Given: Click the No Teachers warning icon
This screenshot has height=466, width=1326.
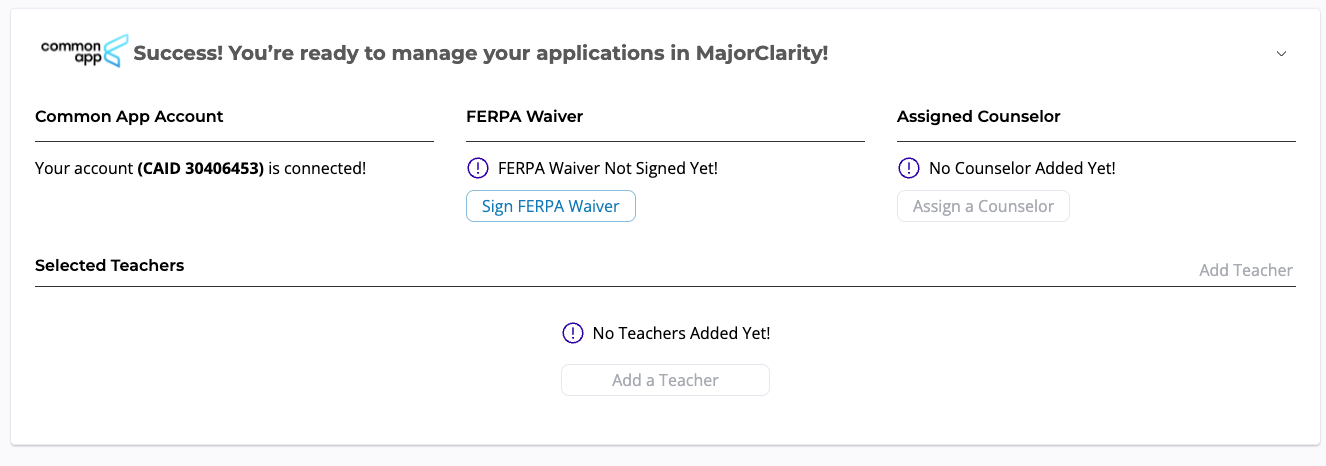Looking at the screenshot, I should coord(572,333).
